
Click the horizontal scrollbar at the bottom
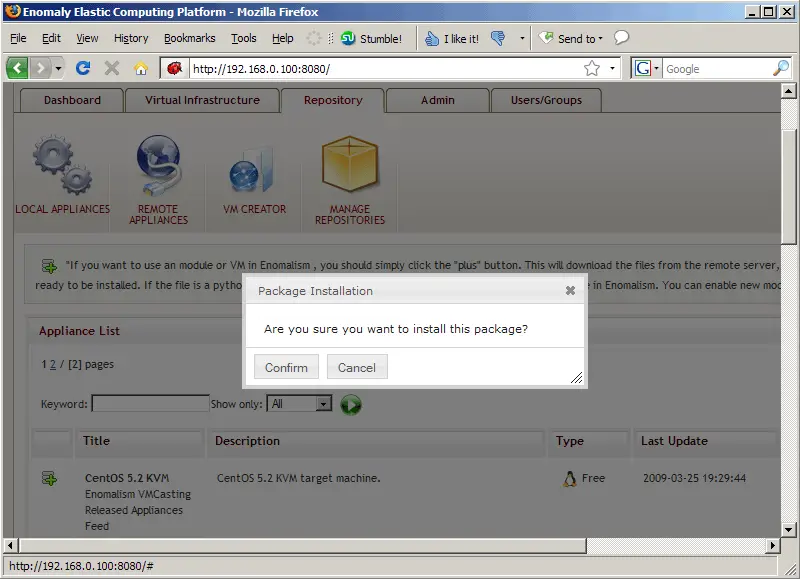390,545
